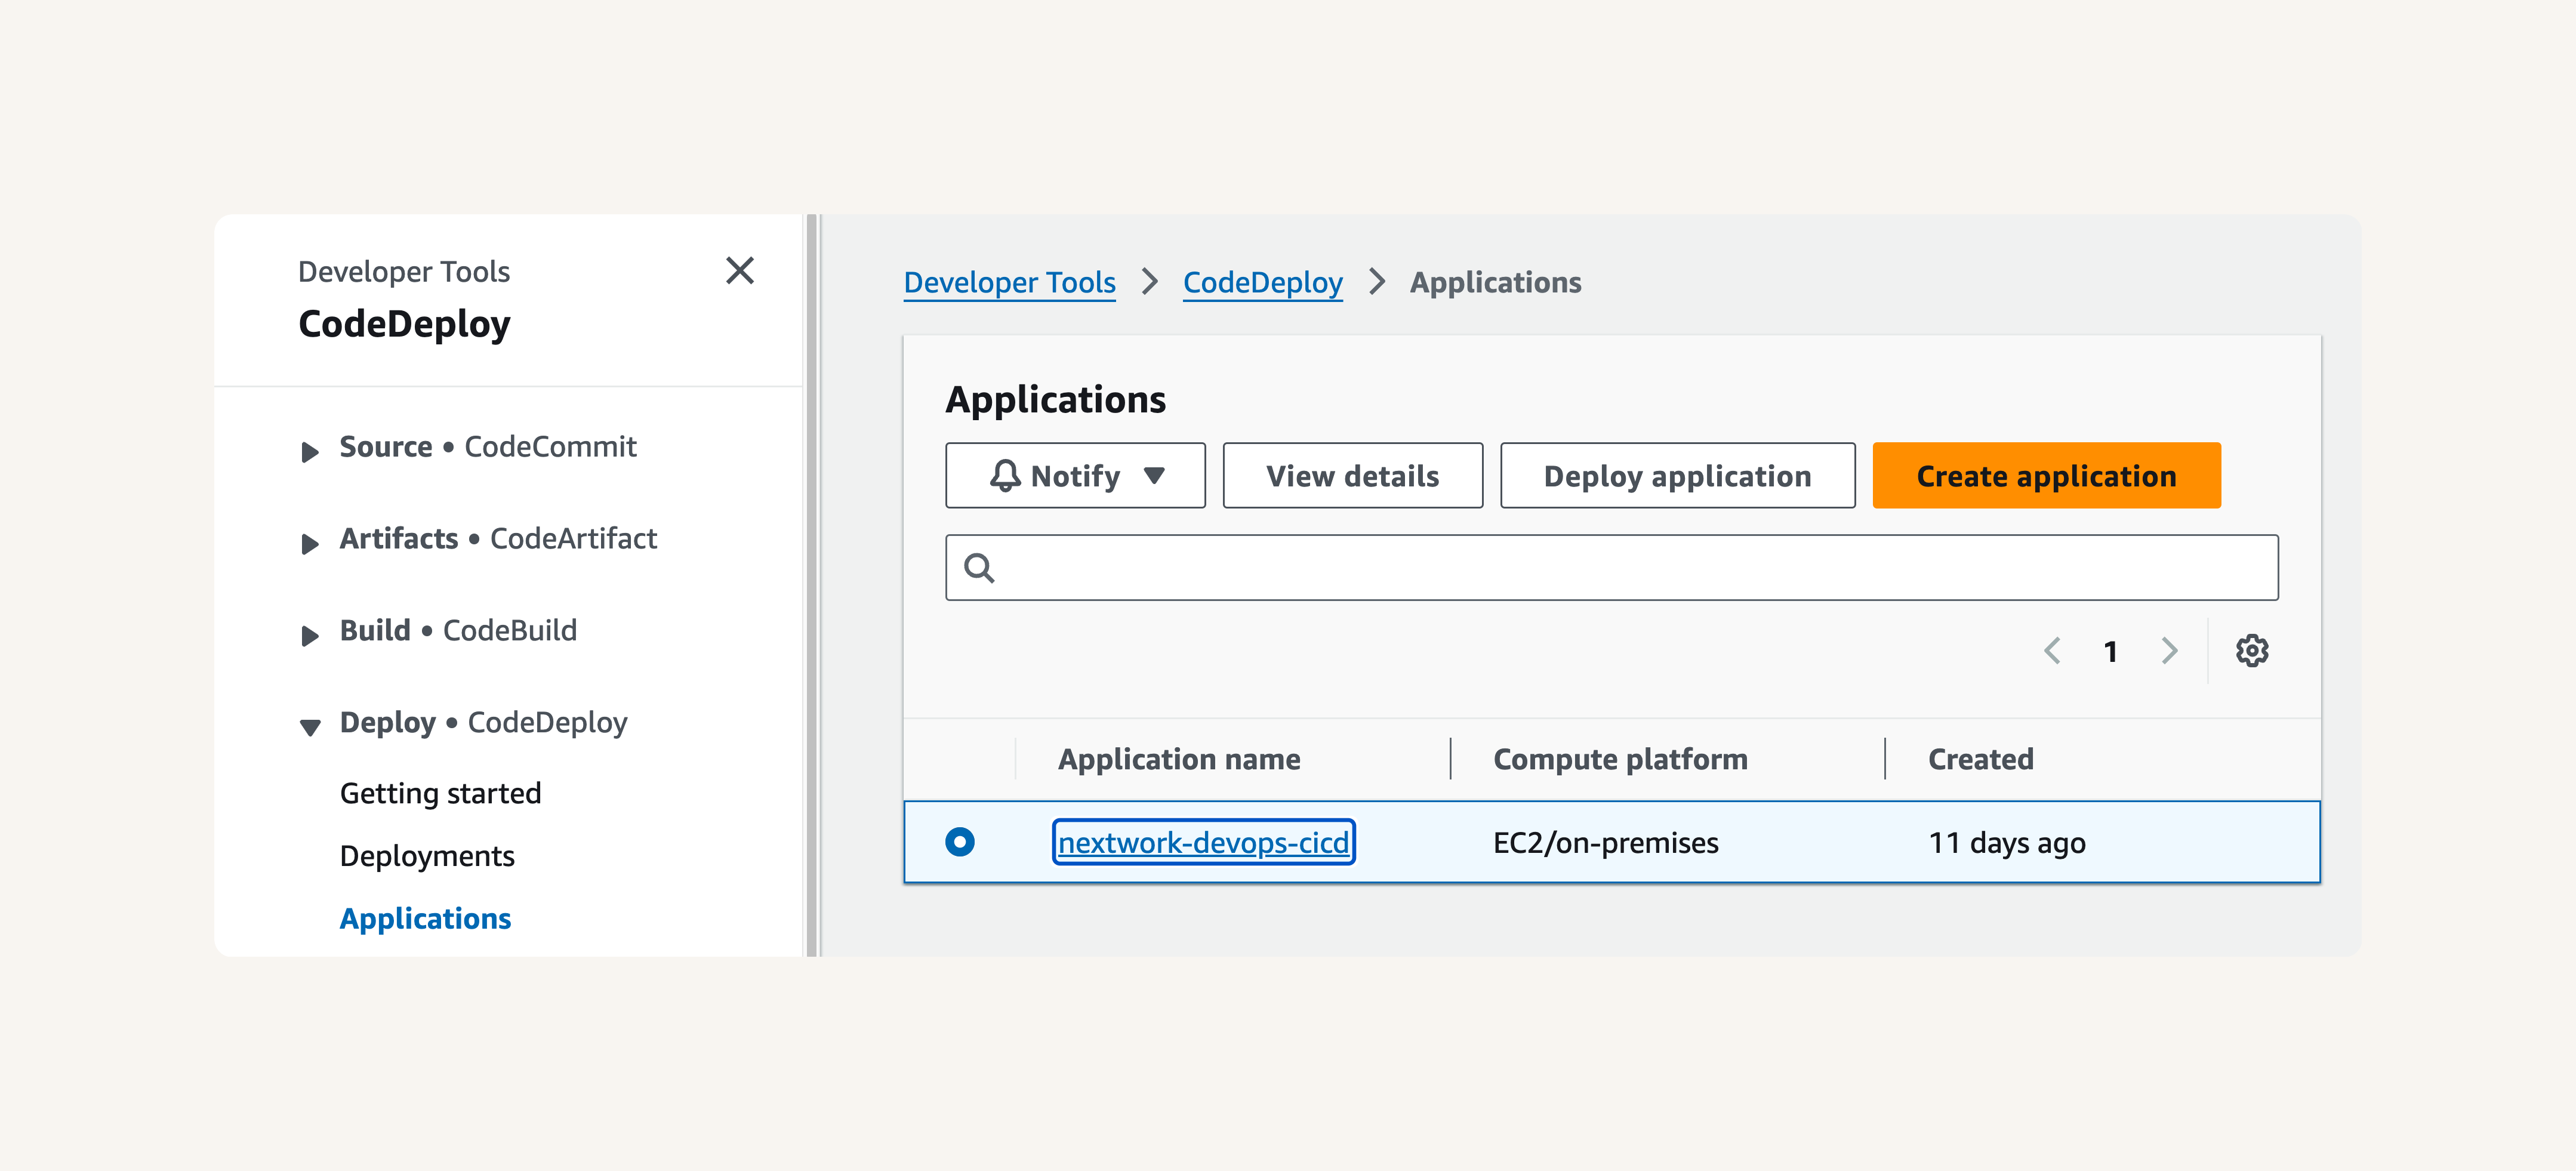
Task: Open Applications in sidebar
Action: click(x=425, y=918)
